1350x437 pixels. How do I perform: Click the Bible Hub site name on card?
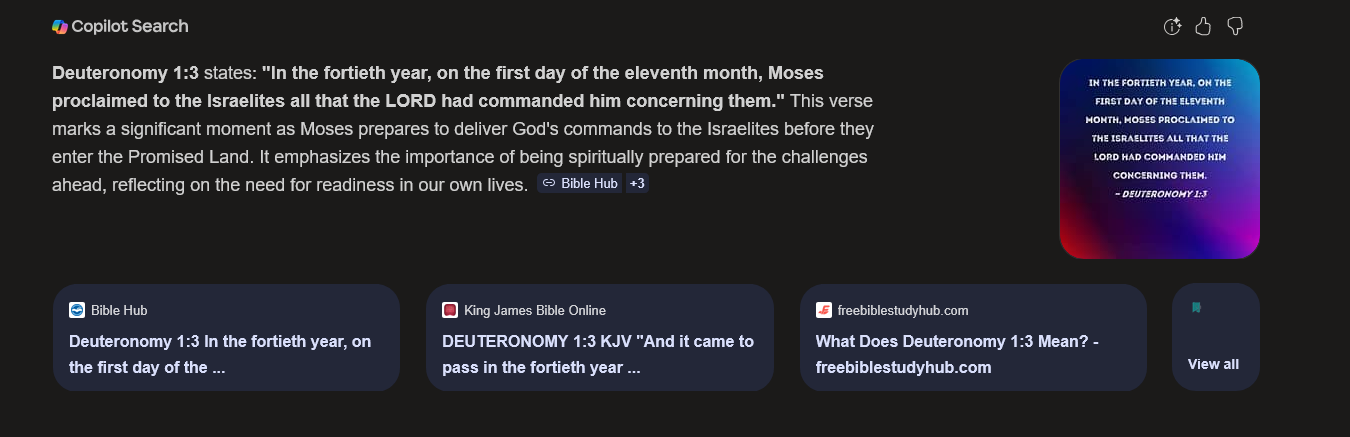click(x=119, y=310)
